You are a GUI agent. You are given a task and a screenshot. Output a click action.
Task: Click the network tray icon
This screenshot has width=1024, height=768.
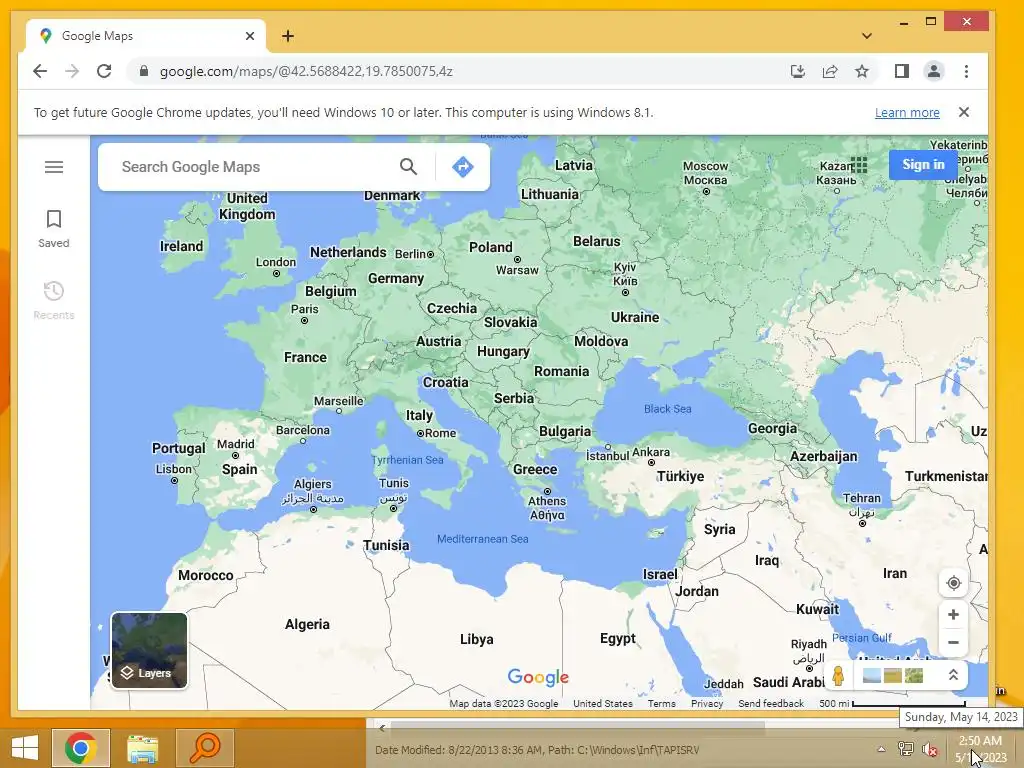pyautogui.click(x=906, y=749)
